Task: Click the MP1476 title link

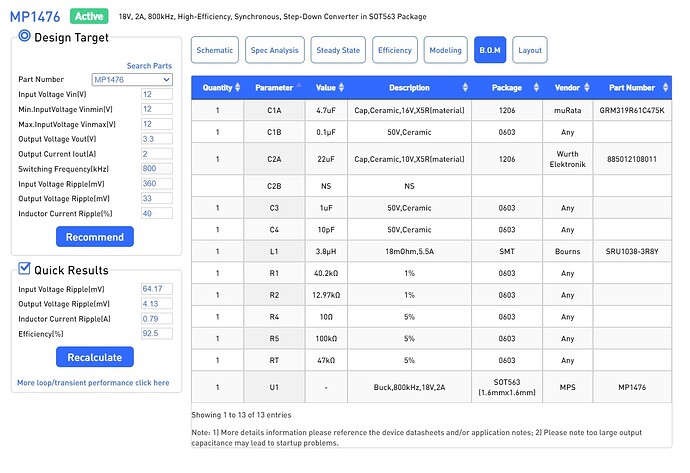Action: 35,17
